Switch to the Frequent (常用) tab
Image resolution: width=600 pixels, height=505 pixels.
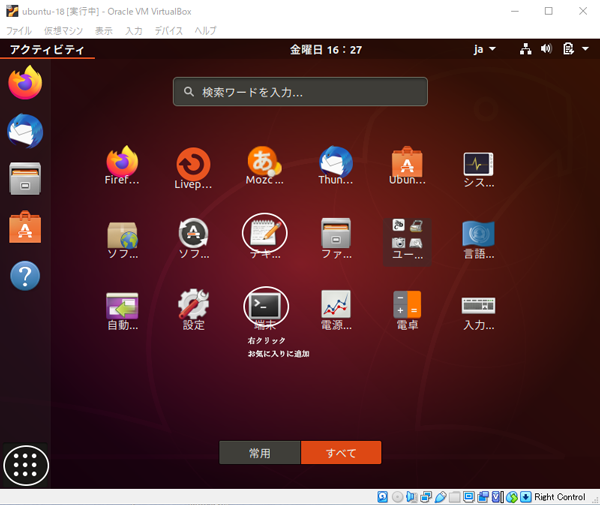(x=260, y=453)
